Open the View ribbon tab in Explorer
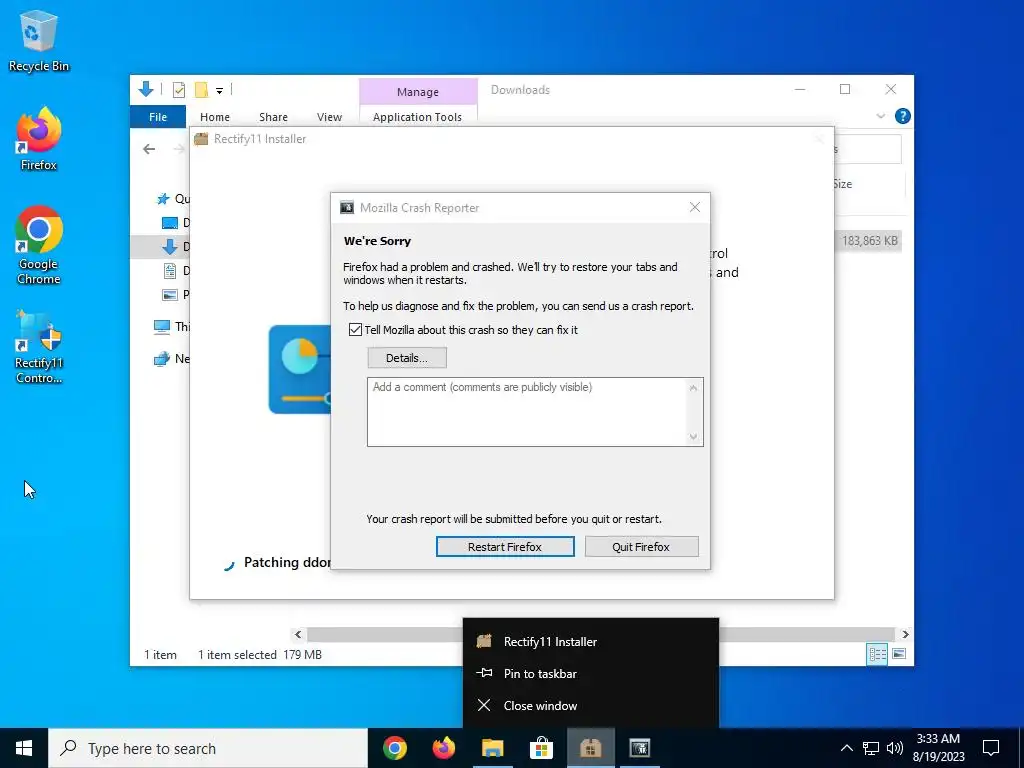1024x768 pixels. click(x=329, y=117)
